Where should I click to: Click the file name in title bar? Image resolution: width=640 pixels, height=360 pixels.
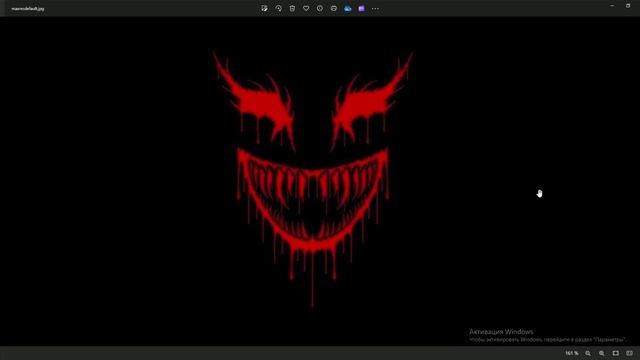tap(28, 9)
